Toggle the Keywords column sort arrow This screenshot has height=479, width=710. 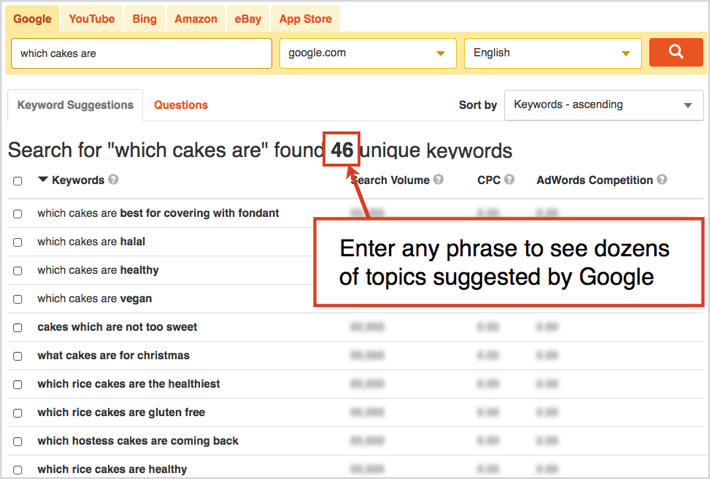(43, 179)
